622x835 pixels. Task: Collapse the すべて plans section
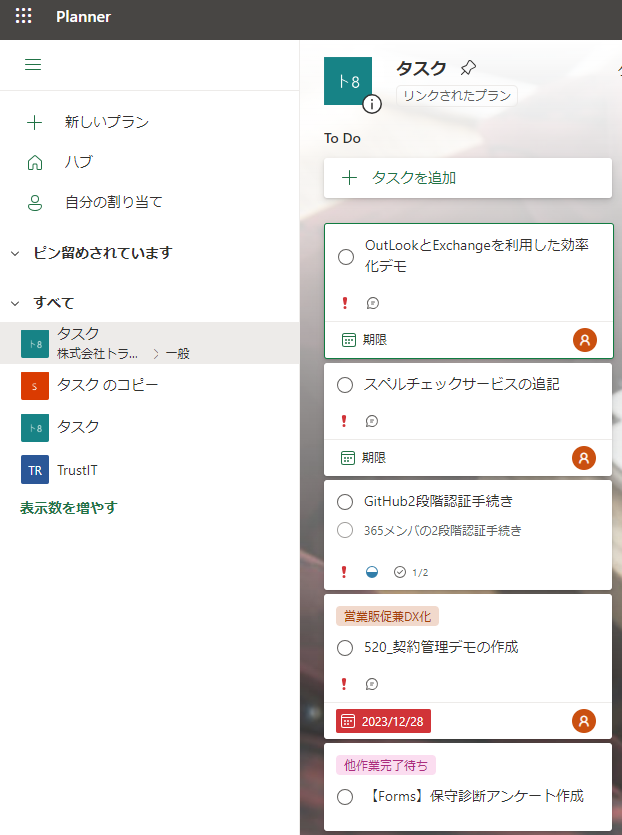(15, 303)
